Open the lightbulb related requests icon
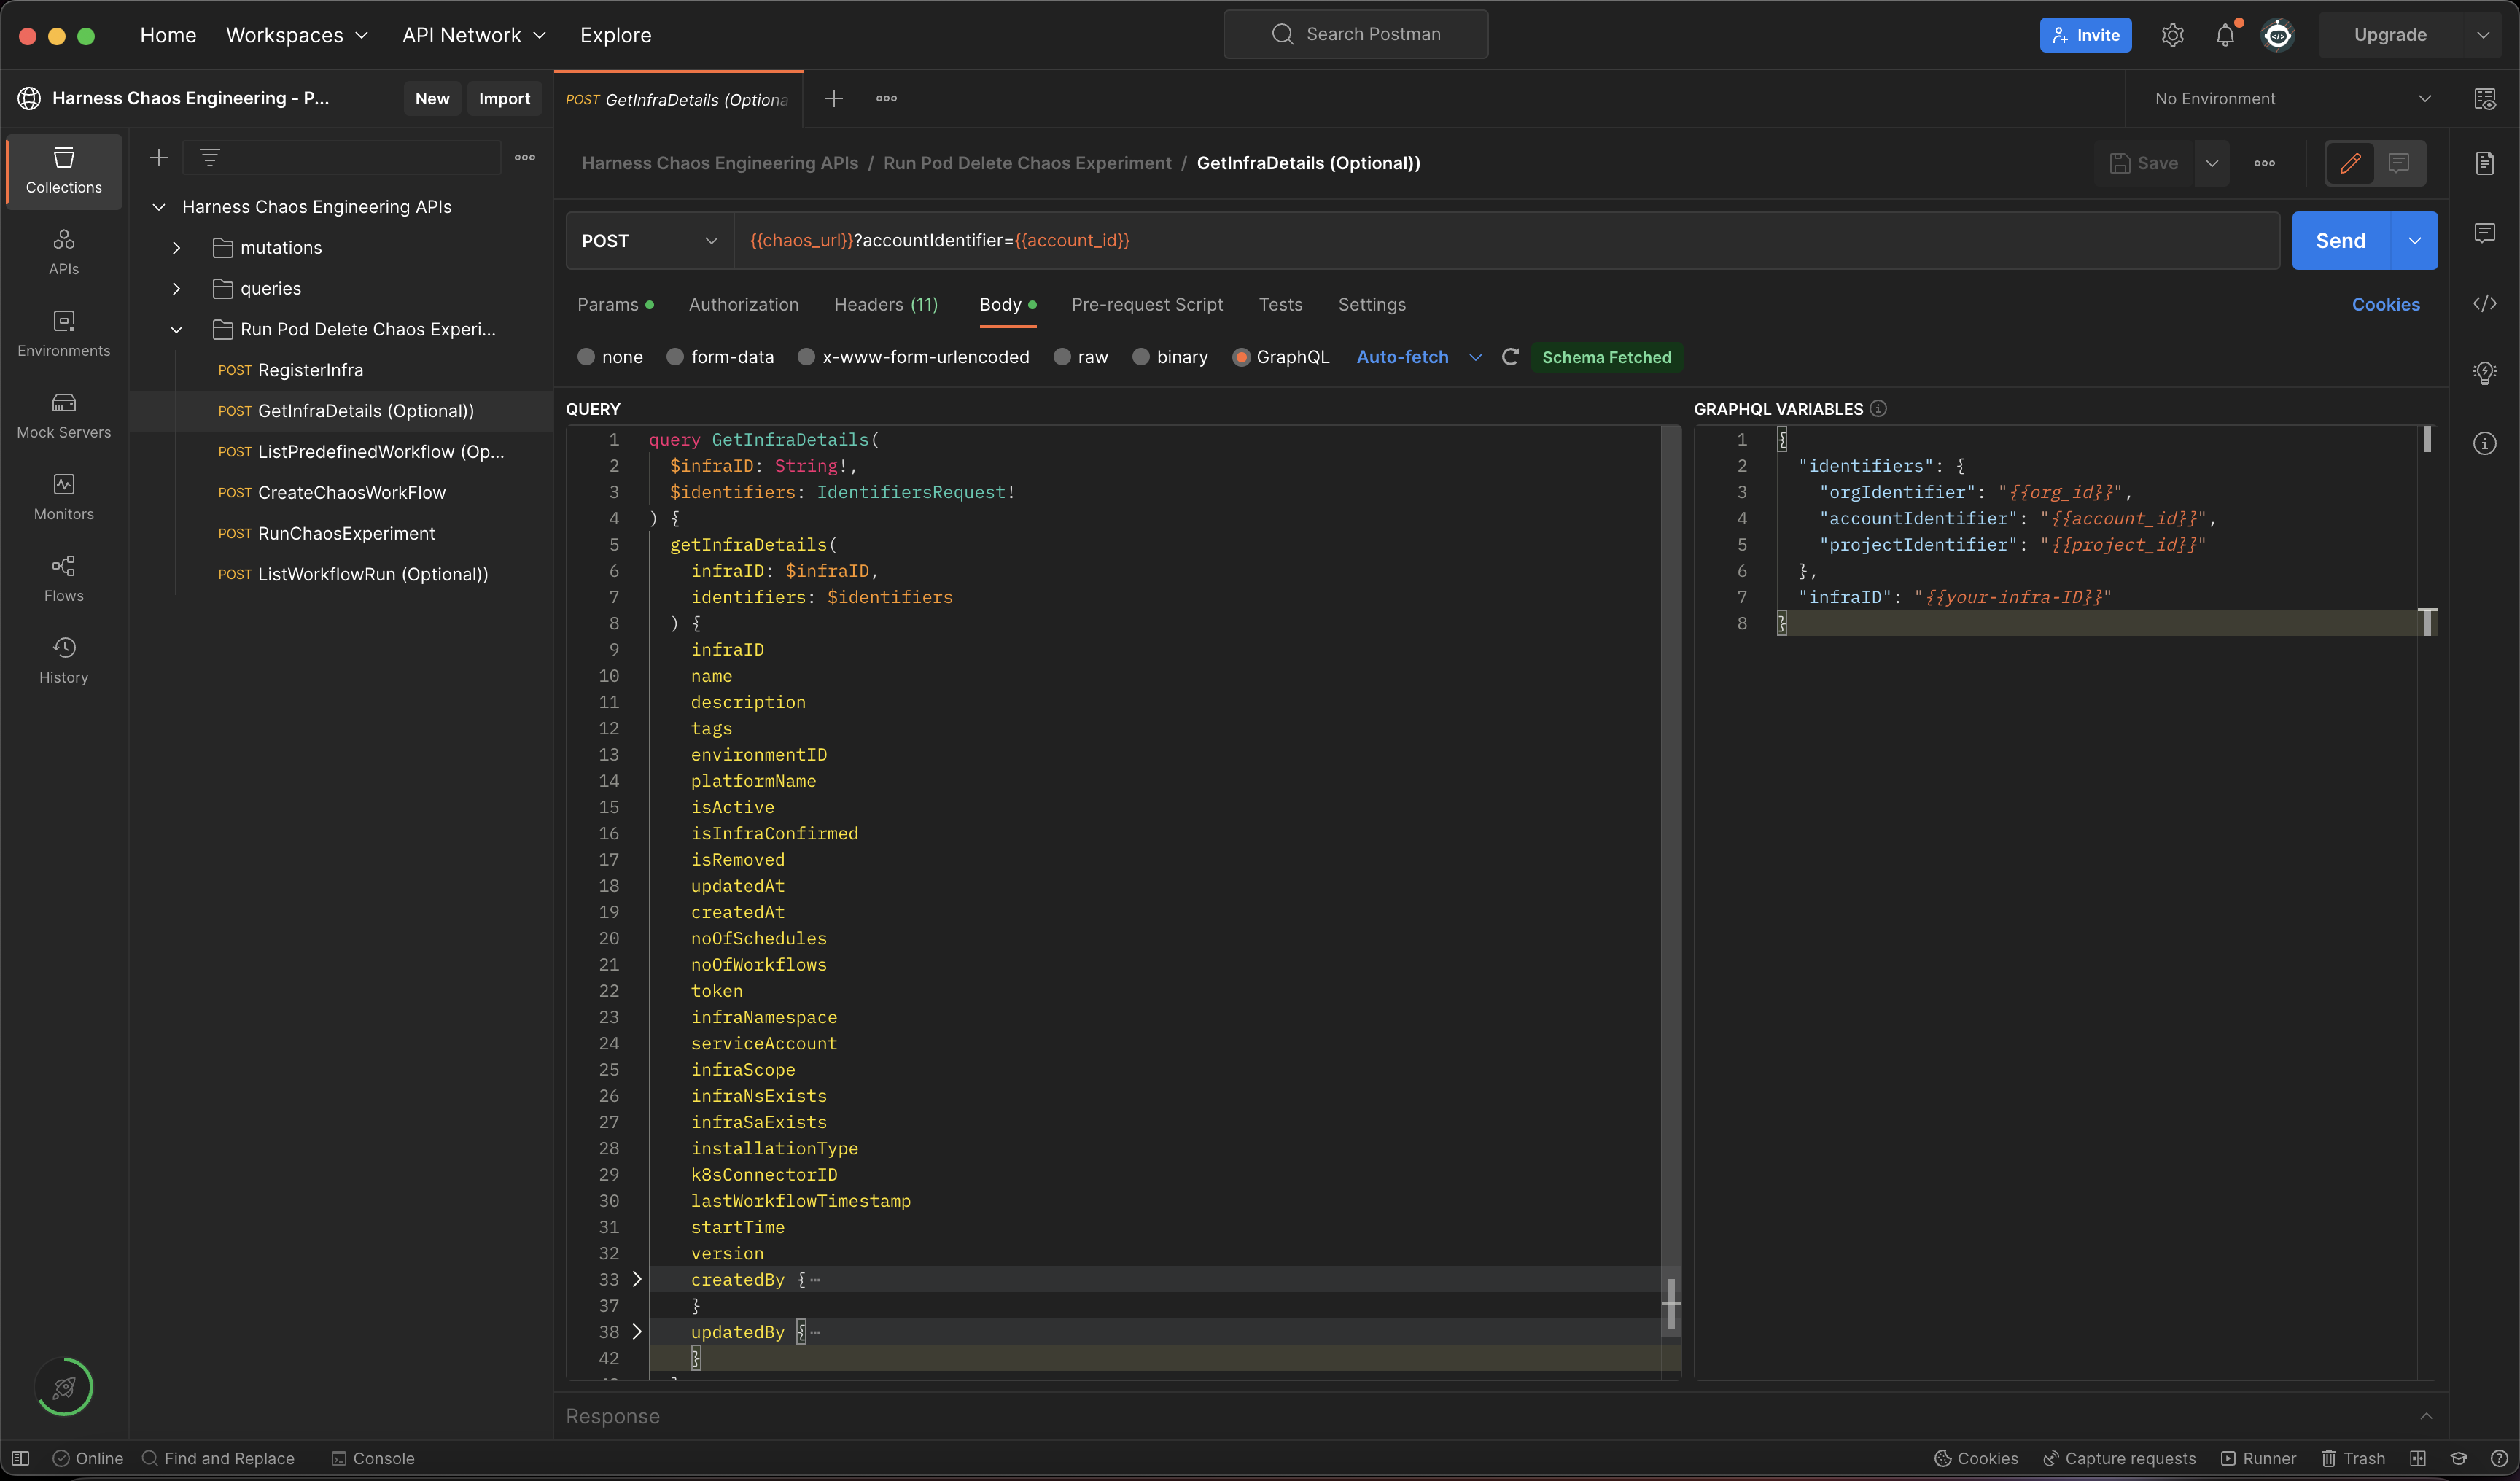This screenshot has width=2520, height=1481. (x=2485, y=373)
